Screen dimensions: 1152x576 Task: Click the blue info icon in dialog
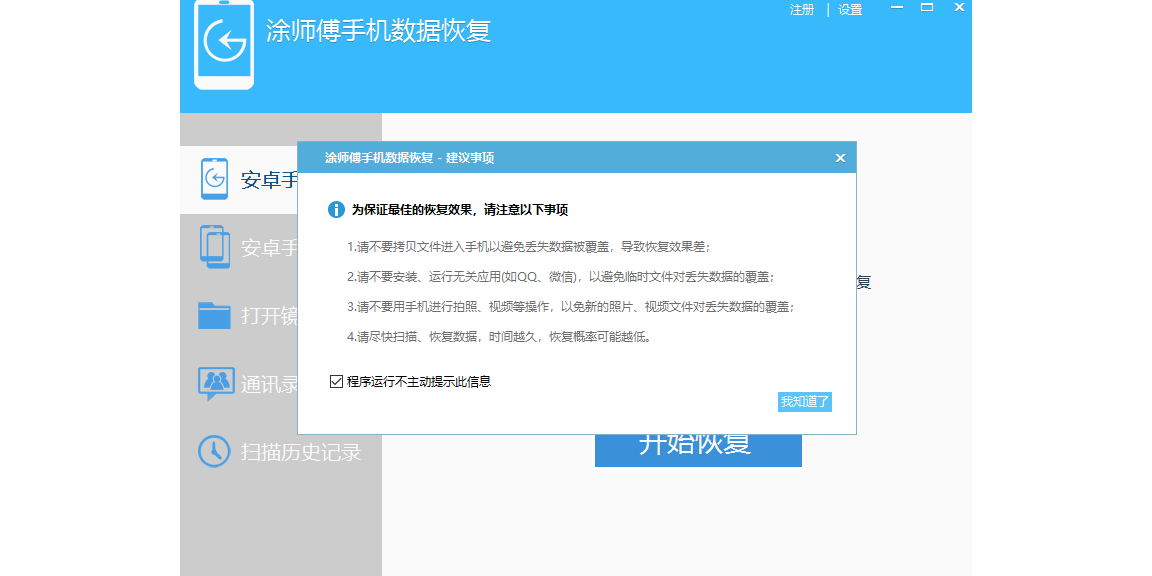click(x=336, y=210)
